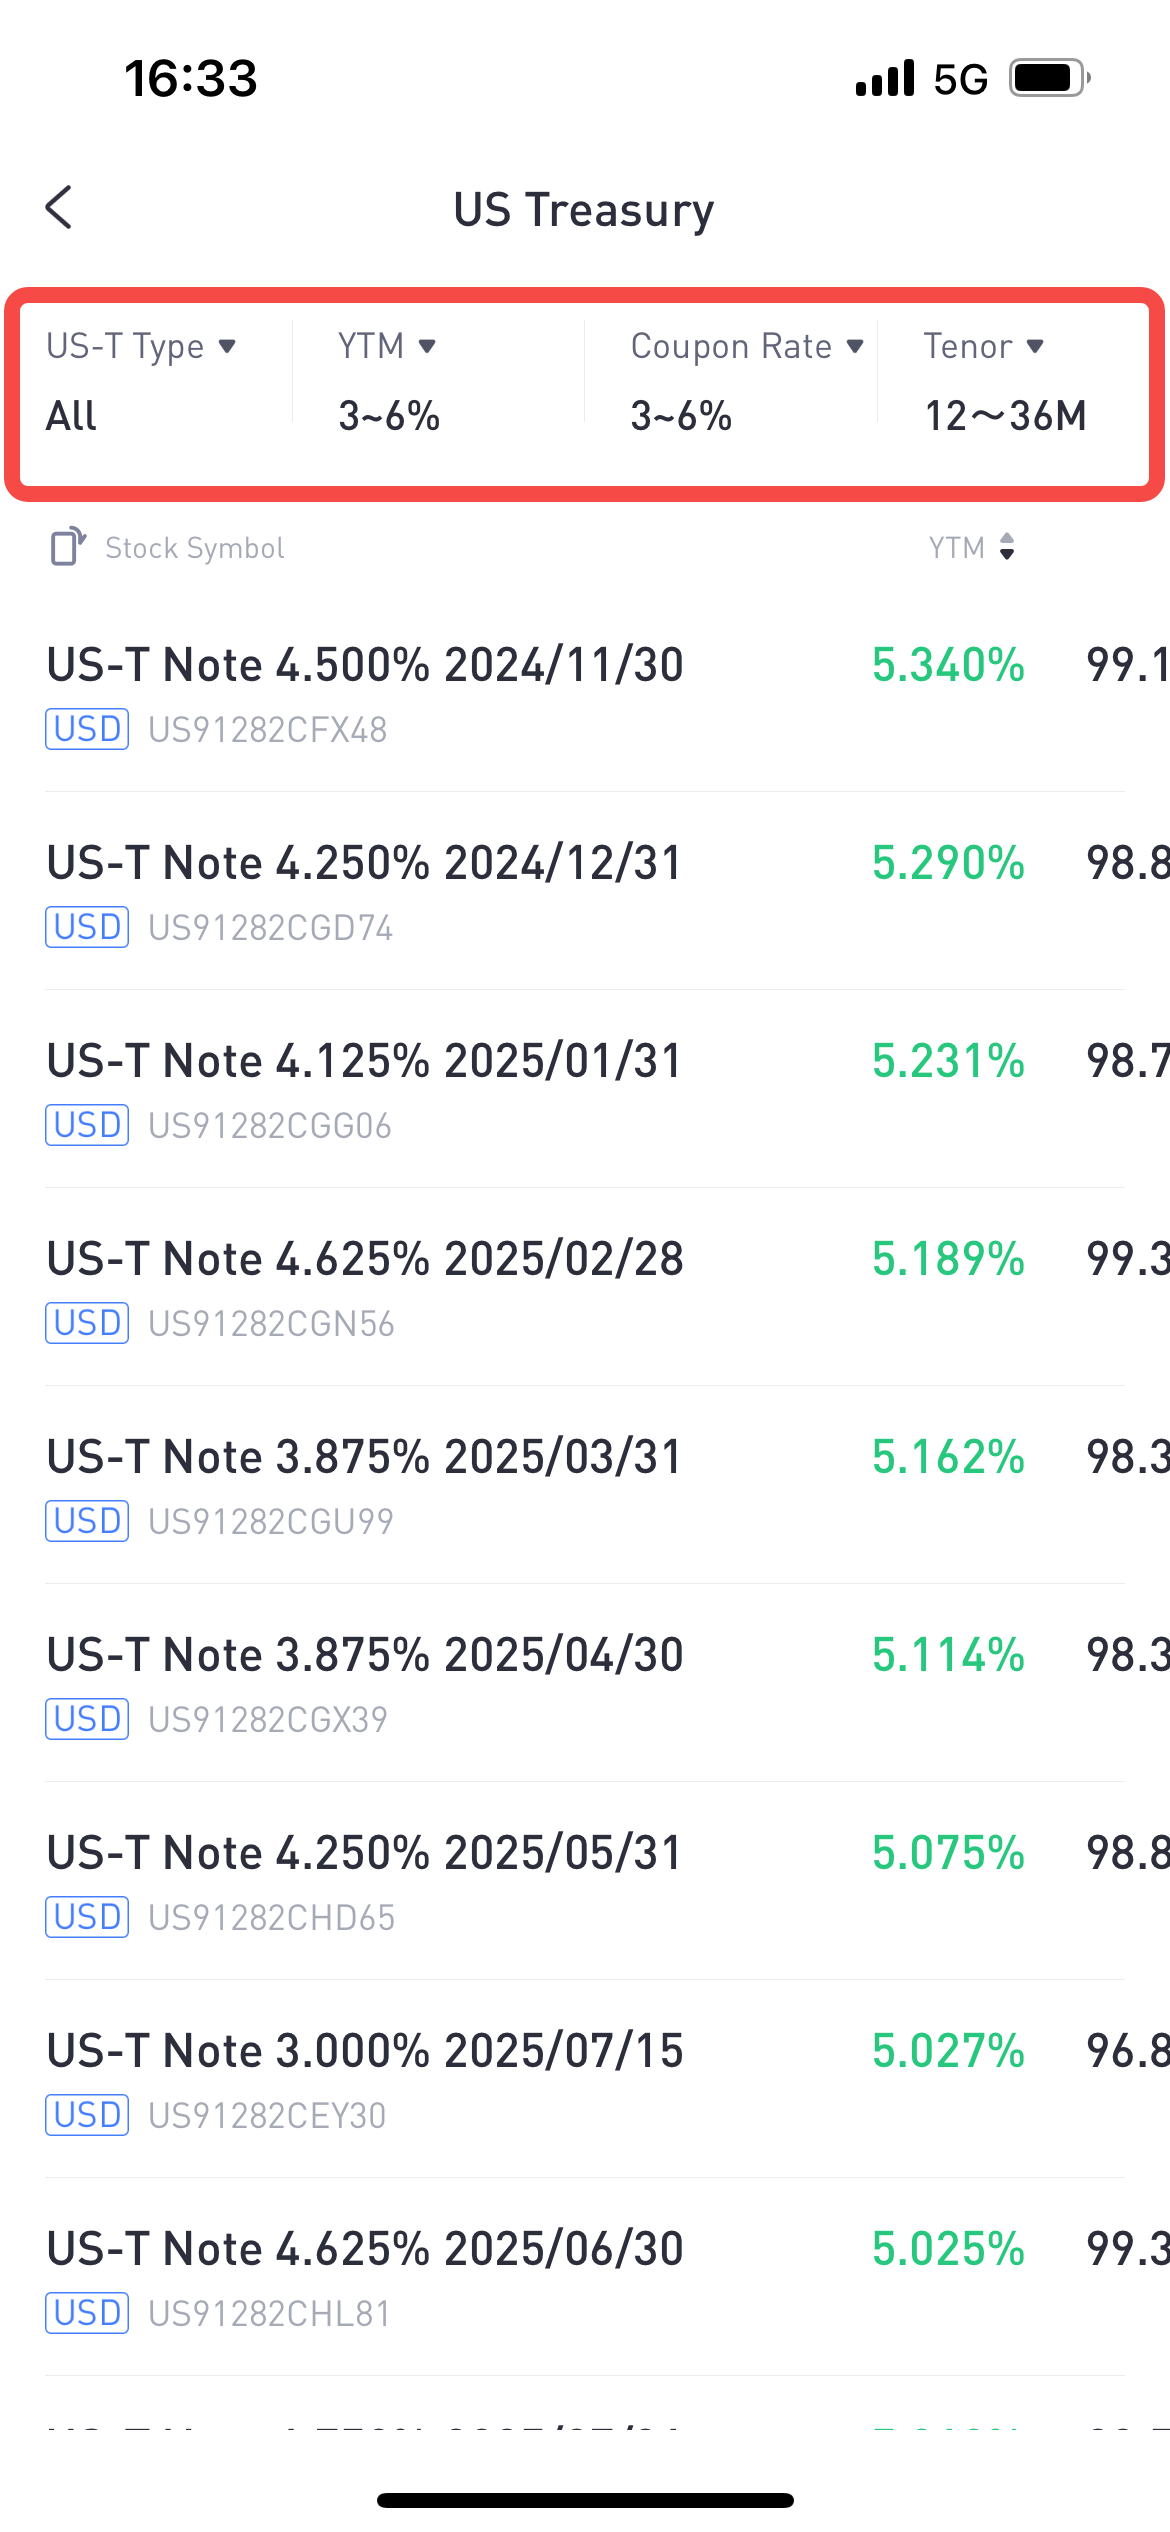
Task: Open the US-T Type filter dropdown
Action: tap(142, 380)
